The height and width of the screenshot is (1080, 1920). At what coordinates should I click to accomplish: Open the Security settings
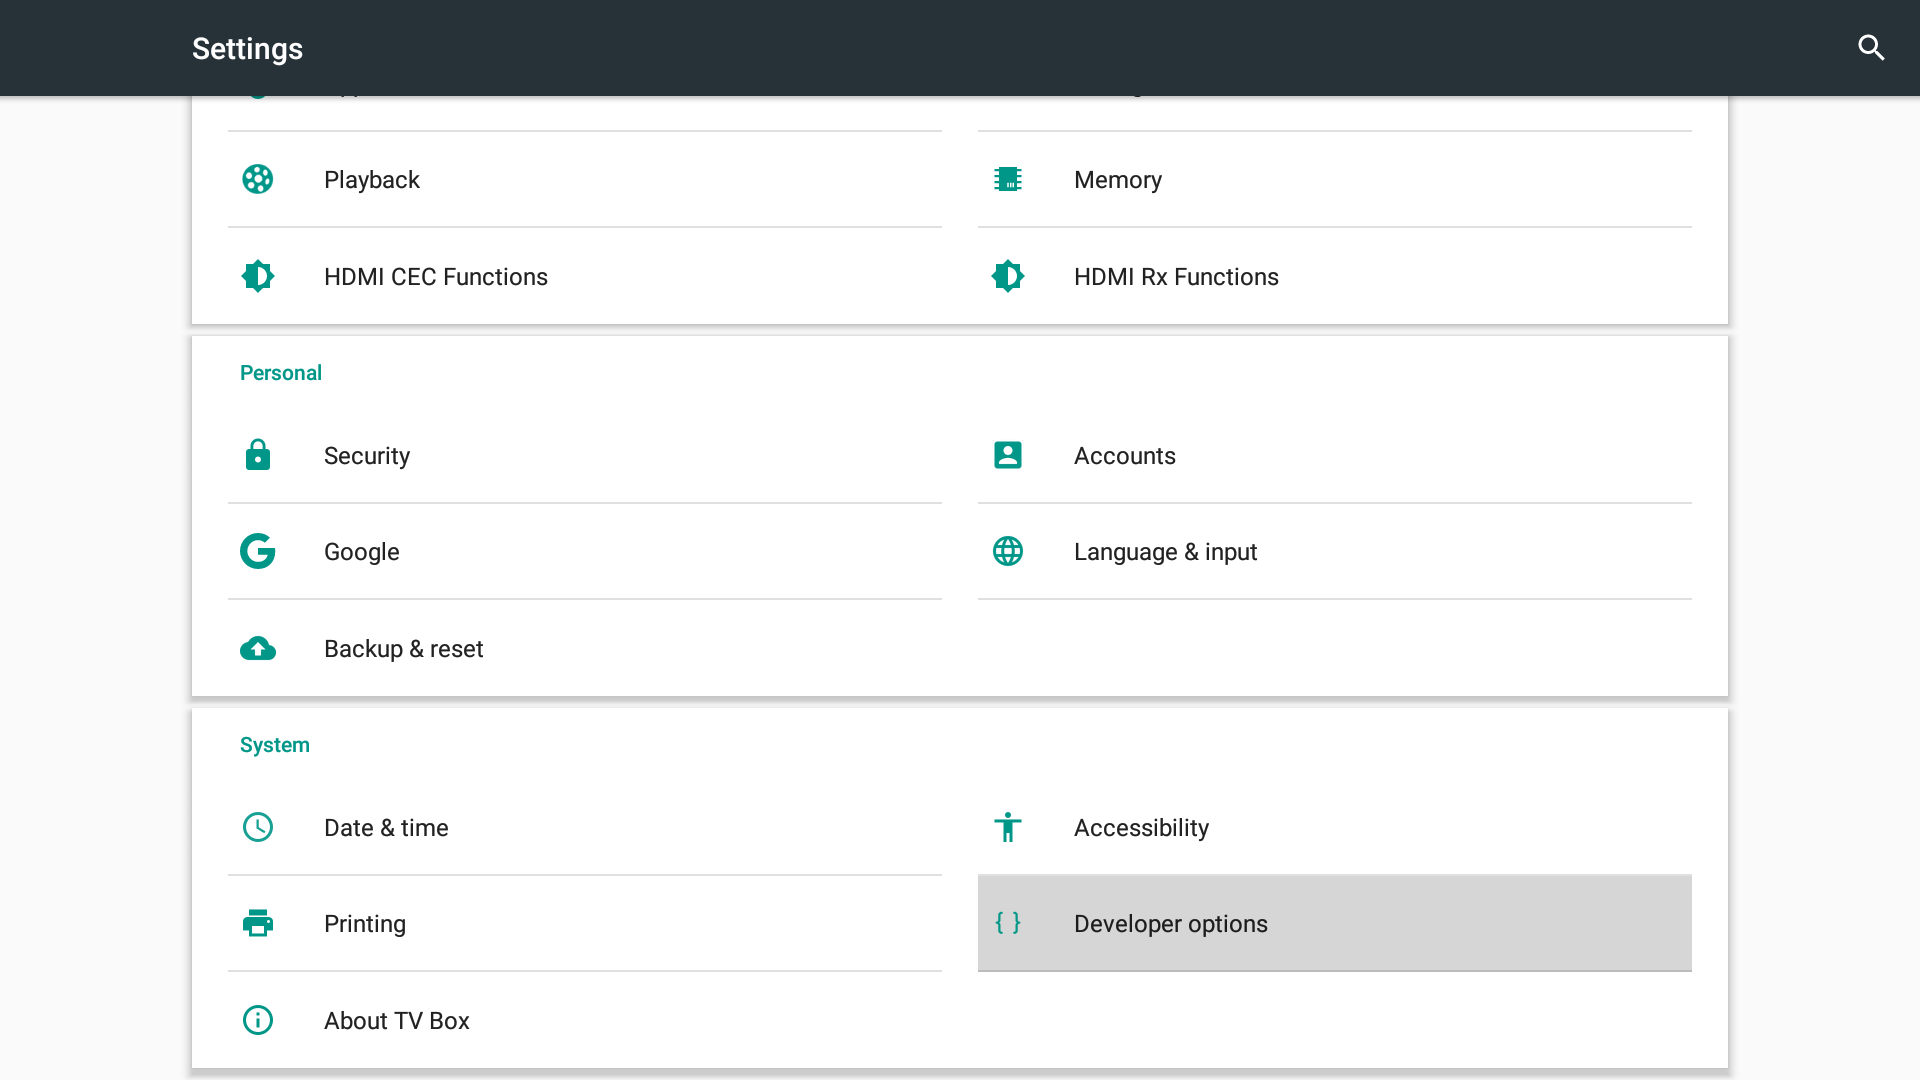[x=367, y=455]
